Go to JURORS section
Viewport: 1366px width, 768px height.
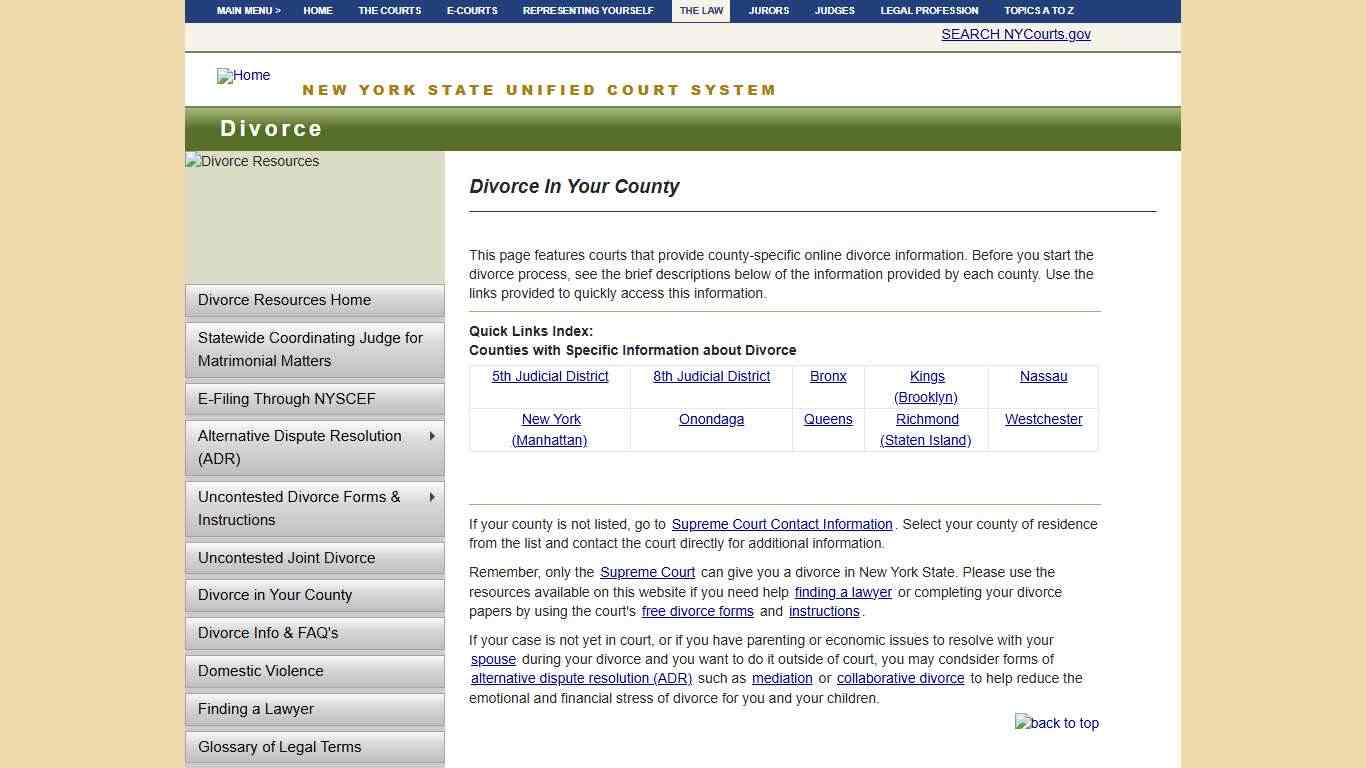coord(768,11)
